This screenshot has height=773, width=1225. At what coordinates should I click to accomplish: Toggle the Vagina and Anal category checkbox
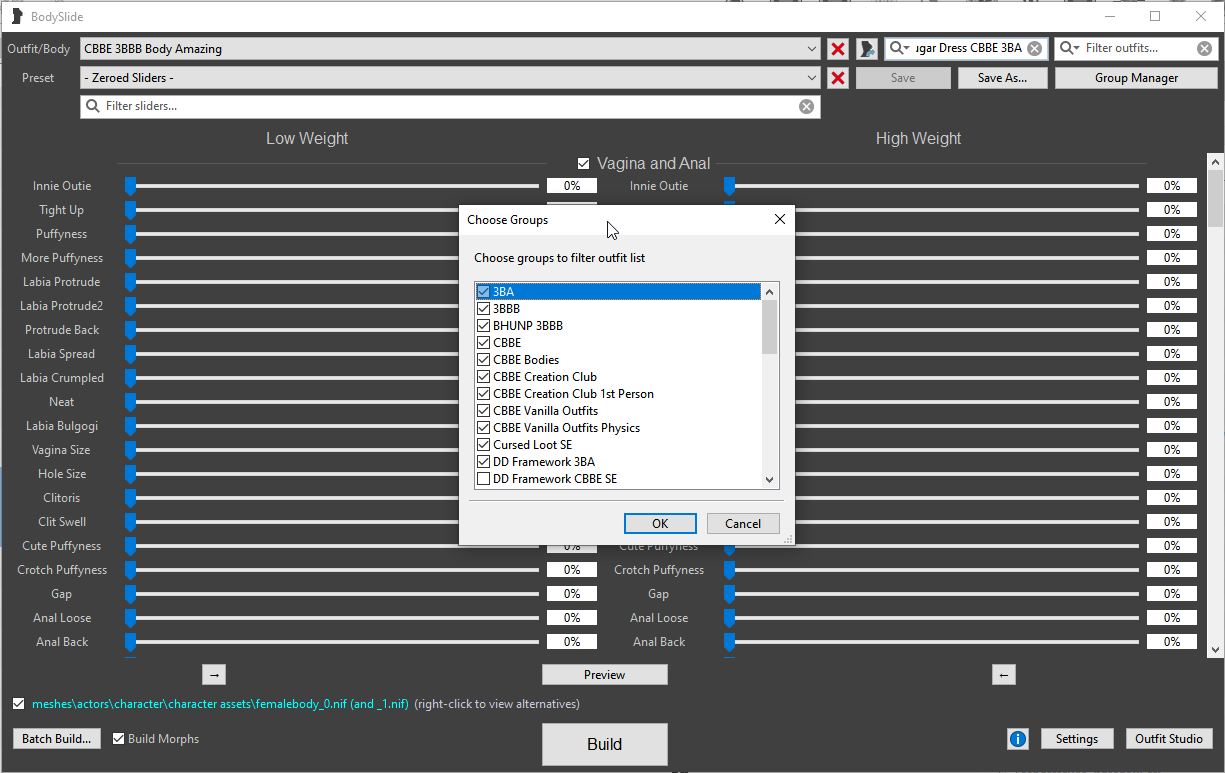[583, 163]
